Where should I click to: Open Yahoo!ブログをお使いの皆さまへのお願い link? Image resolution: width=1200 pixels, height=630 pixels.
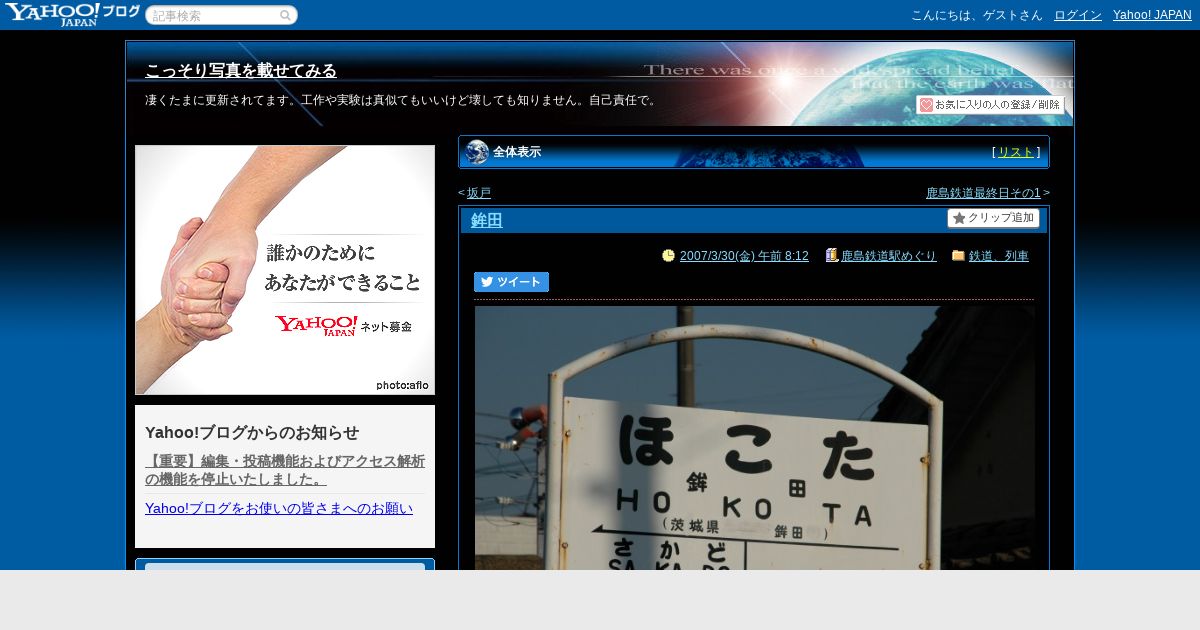coord(279,508)
